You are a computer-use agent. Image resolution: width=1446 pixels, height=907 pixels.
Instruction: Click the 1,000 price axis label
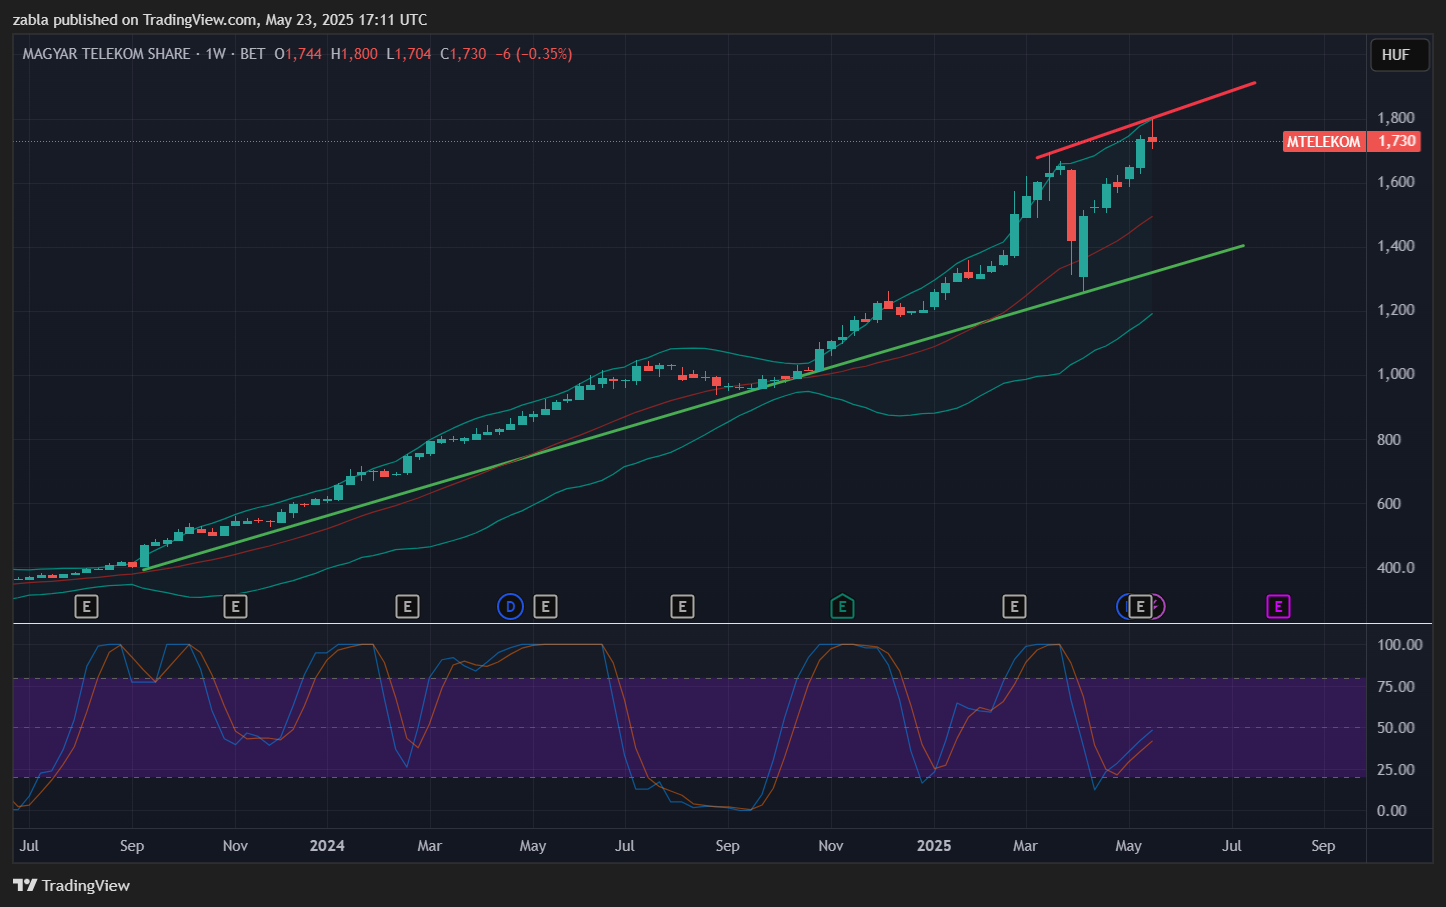click(1396, 374)
